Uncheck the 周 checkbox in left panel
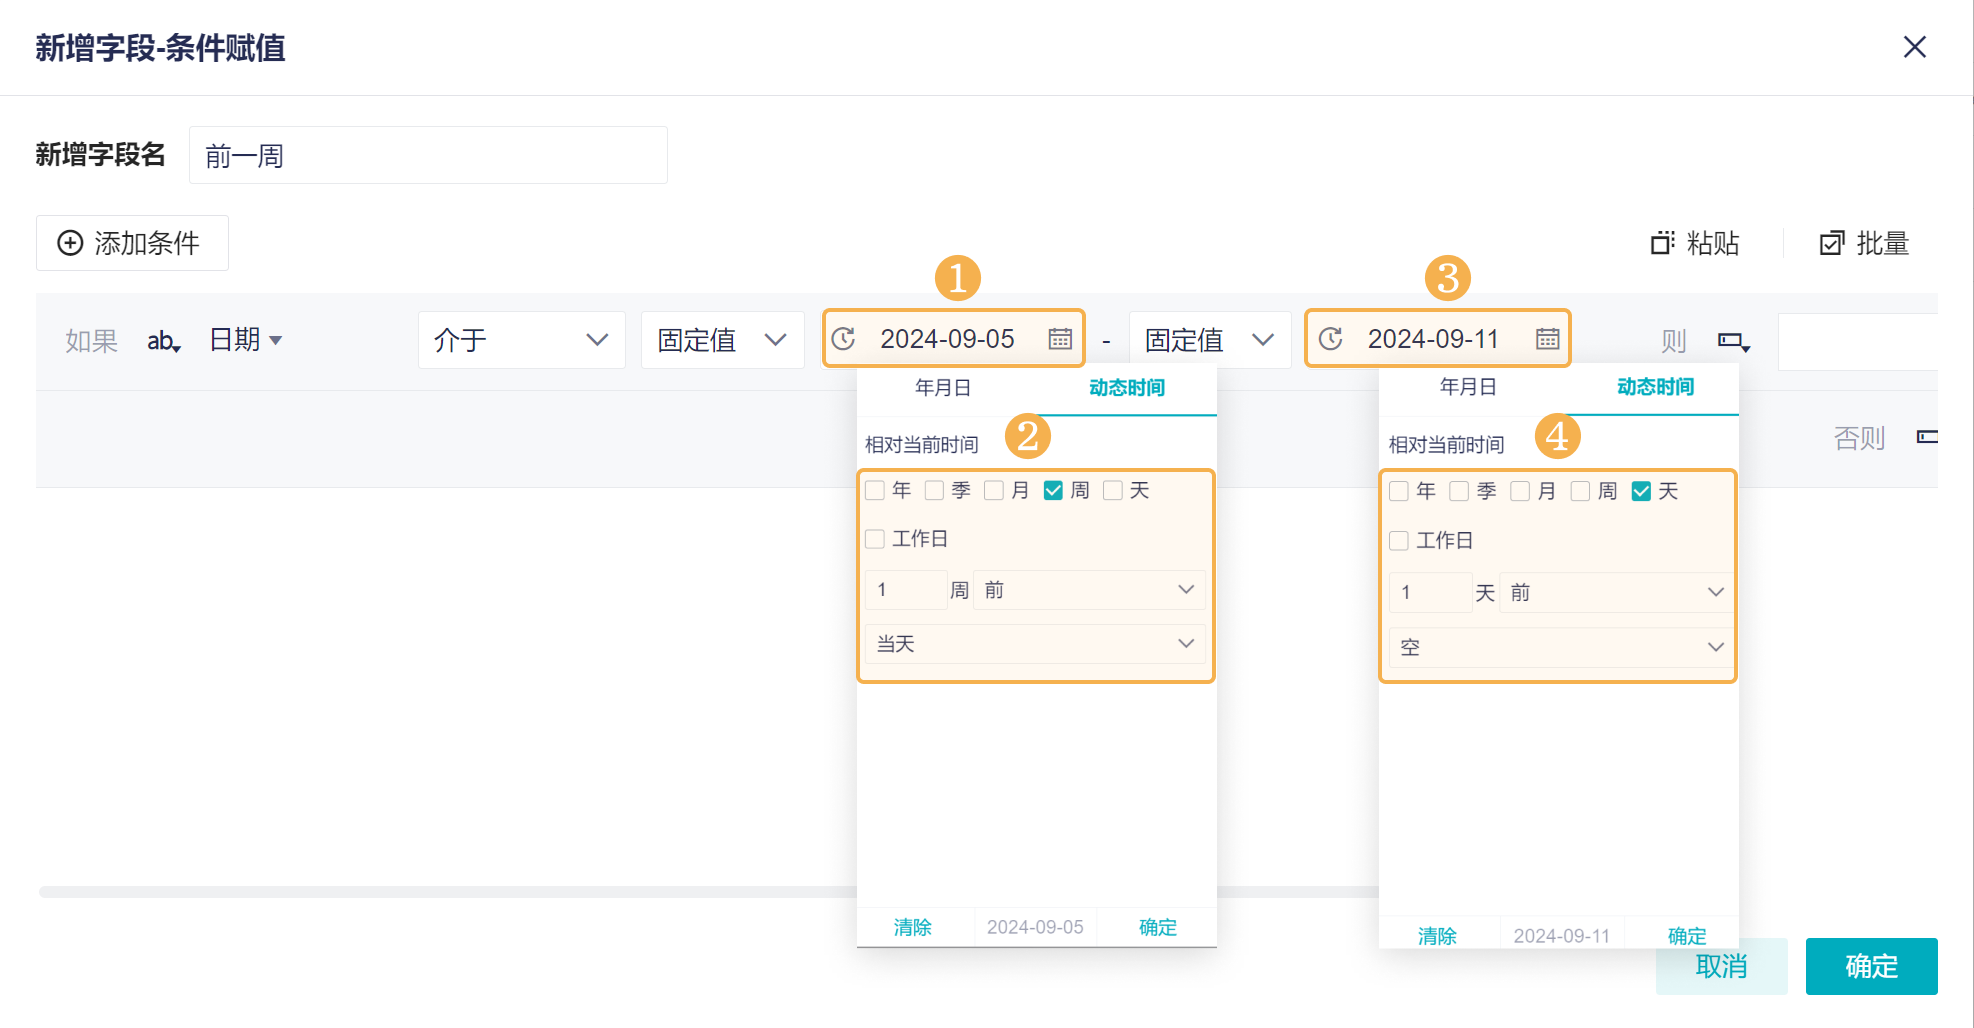The width and height of the screenshot is (1974, 1028). point(1053,490)
